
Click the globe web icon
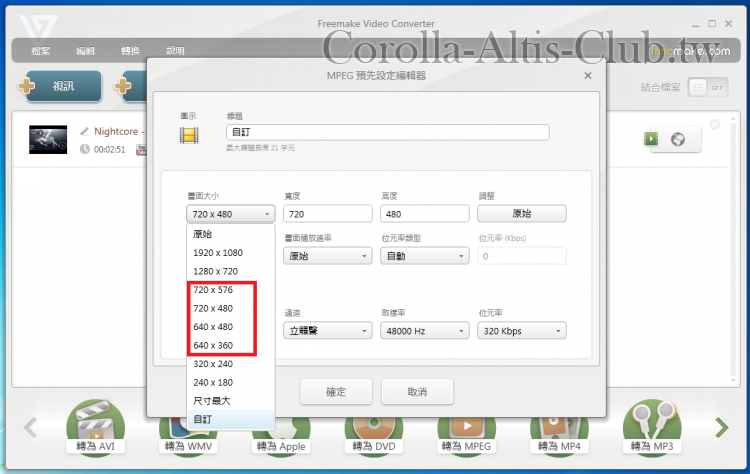[x=678, y=139]
